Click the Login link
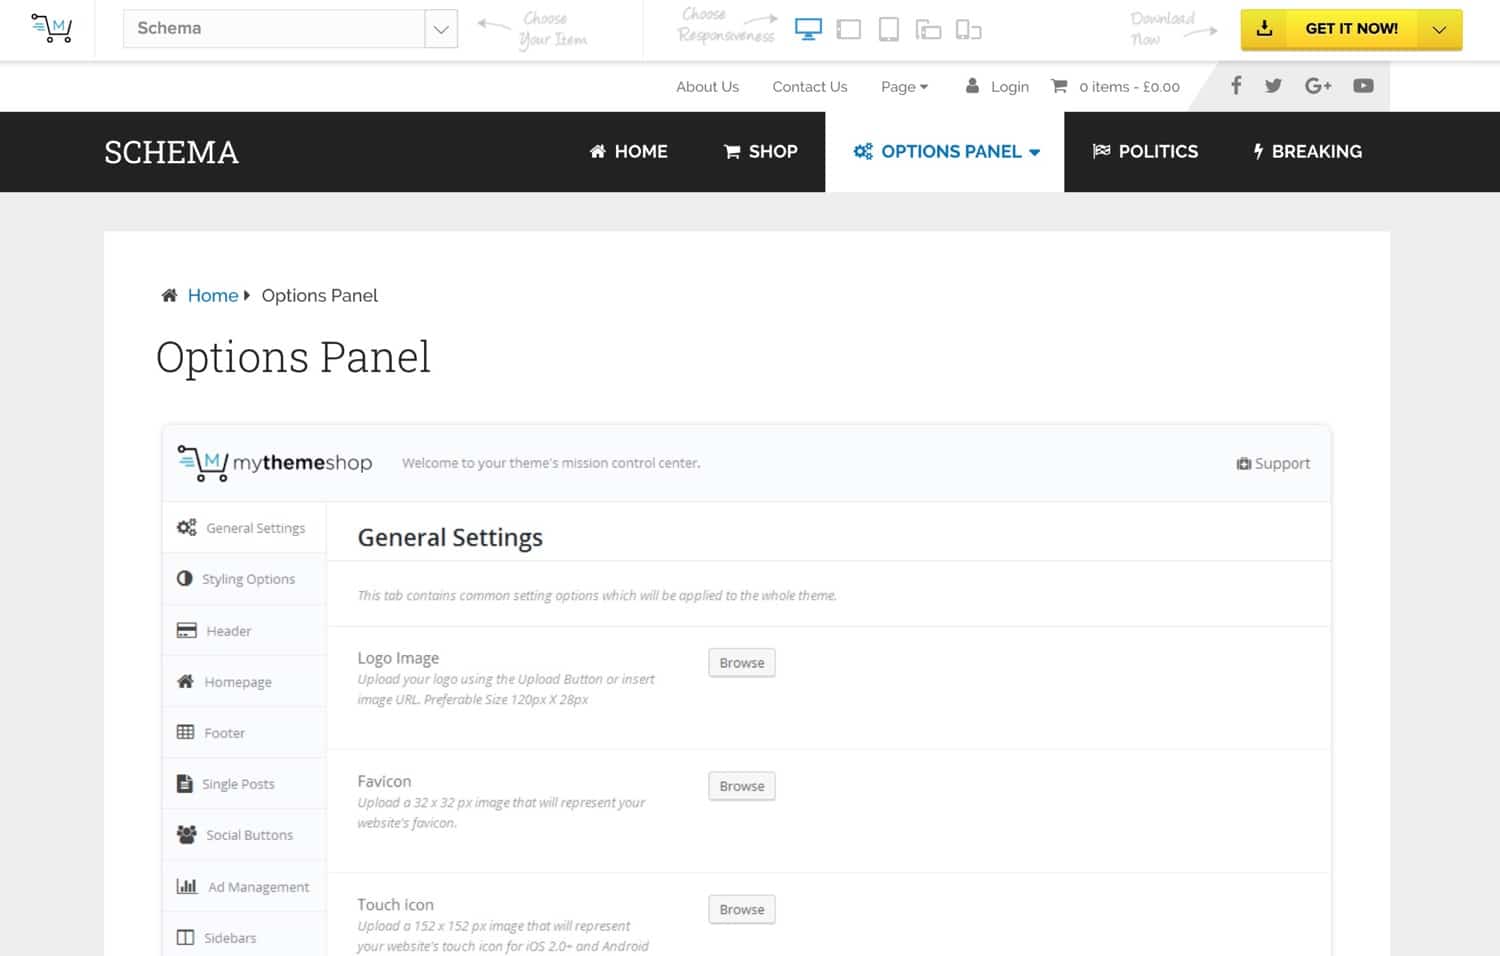Image resolution: width=1500 pixels, height=956 pixels. pyautogui.click(x=1009, y=86)
